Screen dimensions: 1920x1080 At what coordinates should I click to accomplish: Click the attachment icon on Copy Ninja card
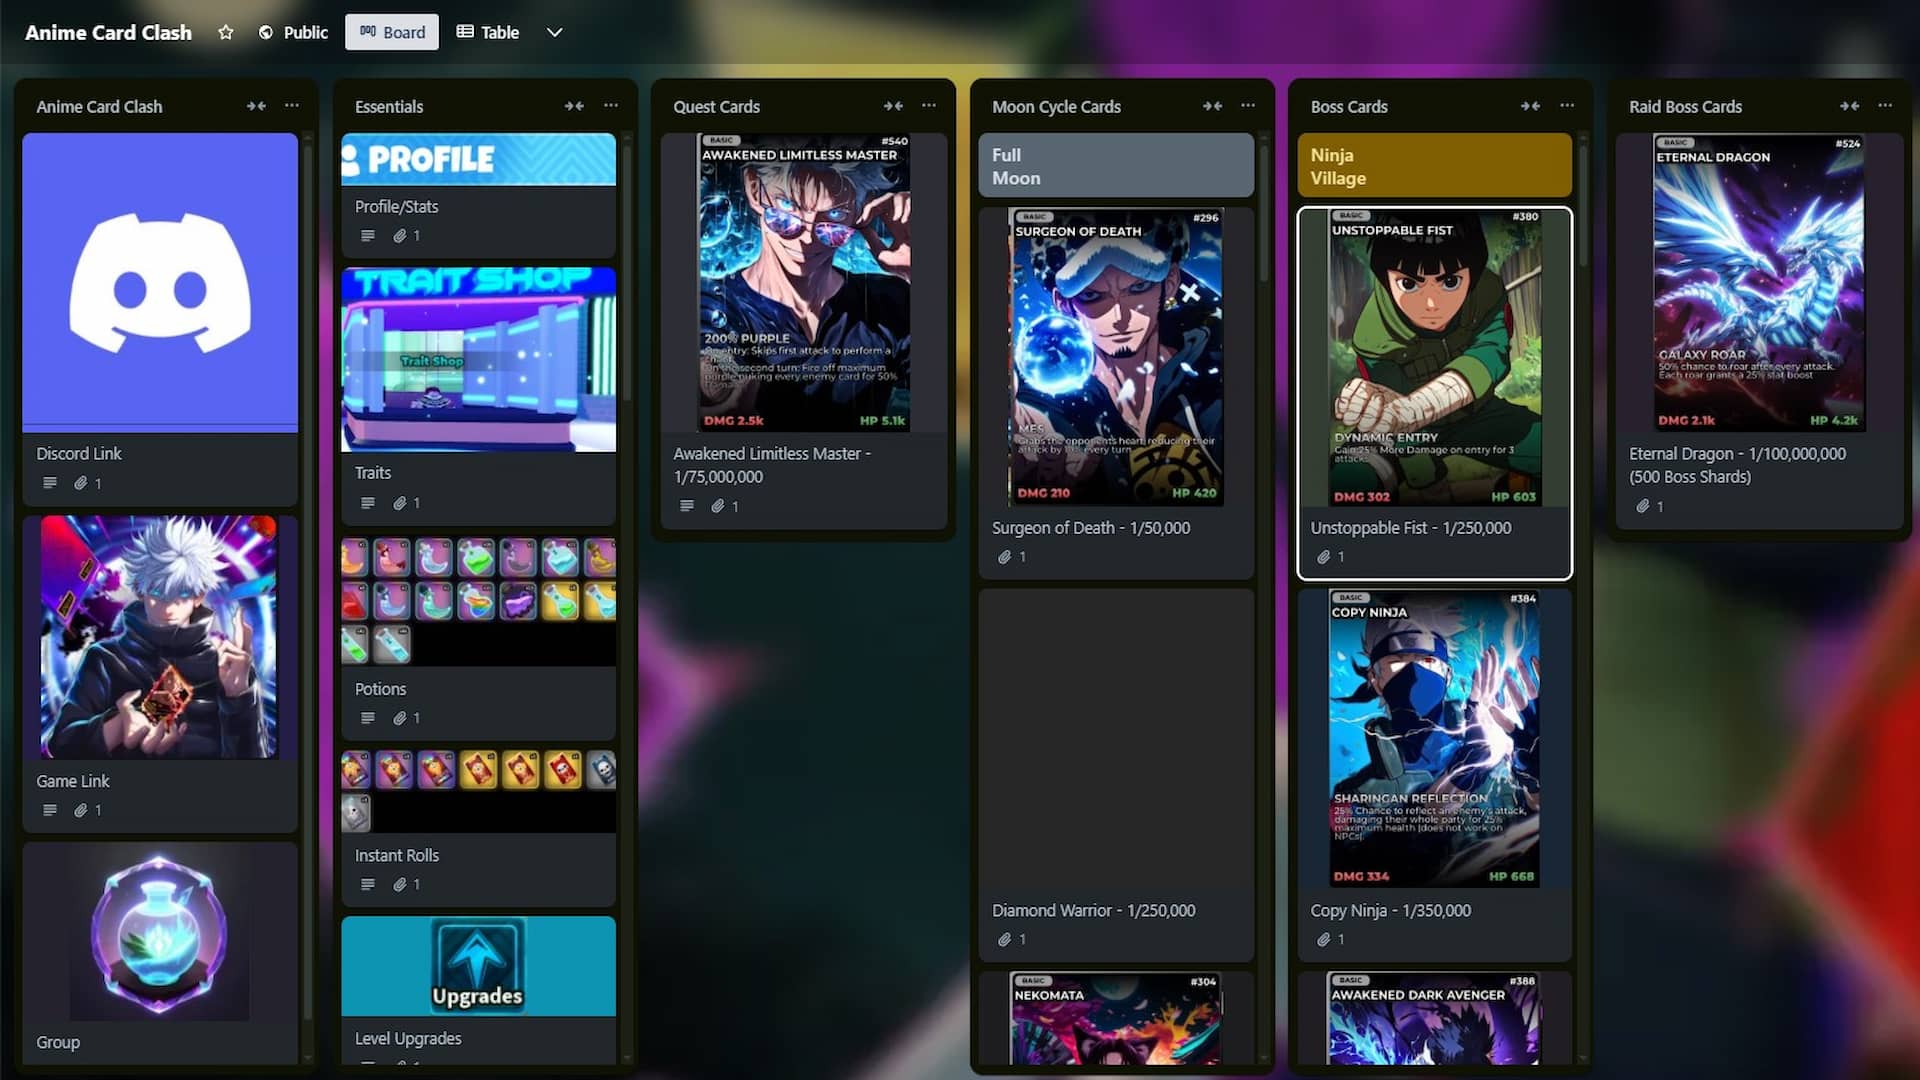[1322, 939]
